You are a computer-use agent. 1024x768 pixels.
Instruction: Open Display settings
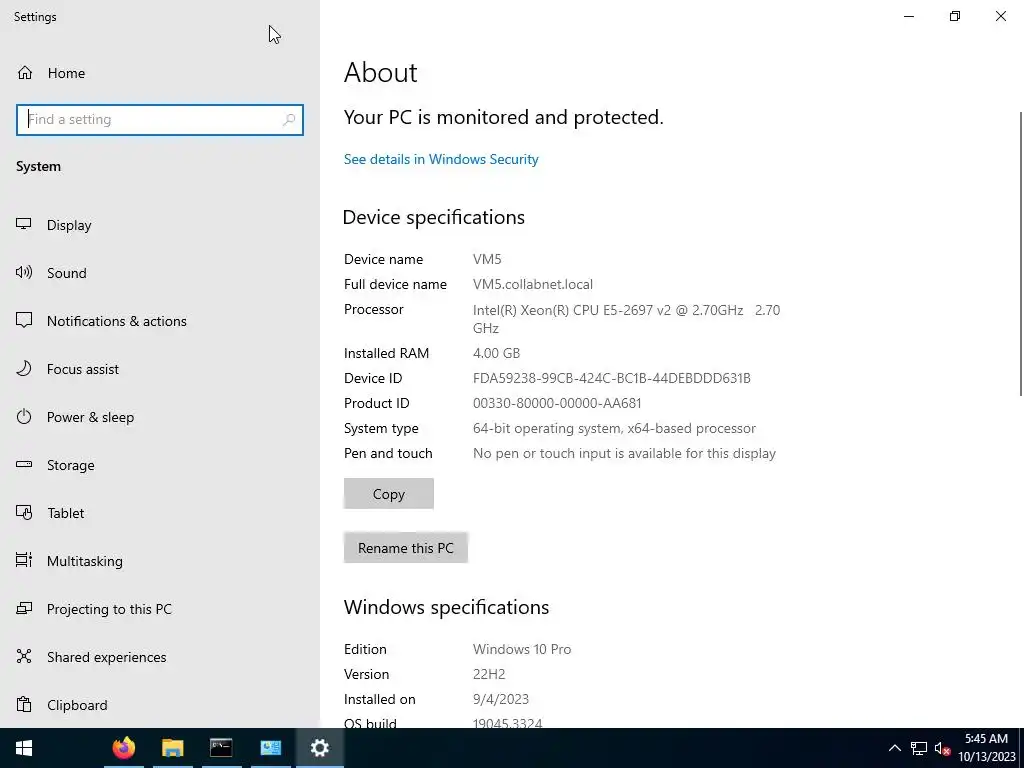[x=160, y=225]
